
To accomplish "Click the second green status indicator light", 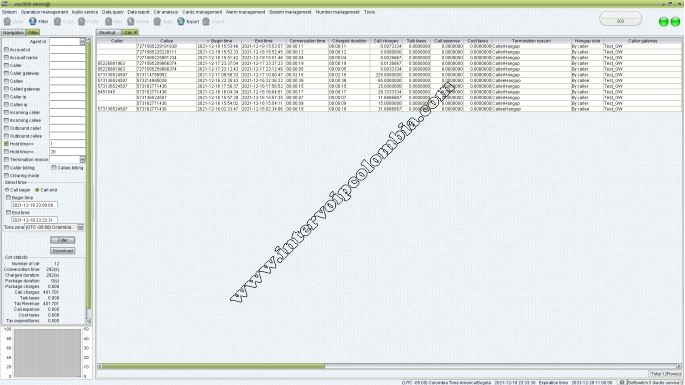I will [675, 21].
